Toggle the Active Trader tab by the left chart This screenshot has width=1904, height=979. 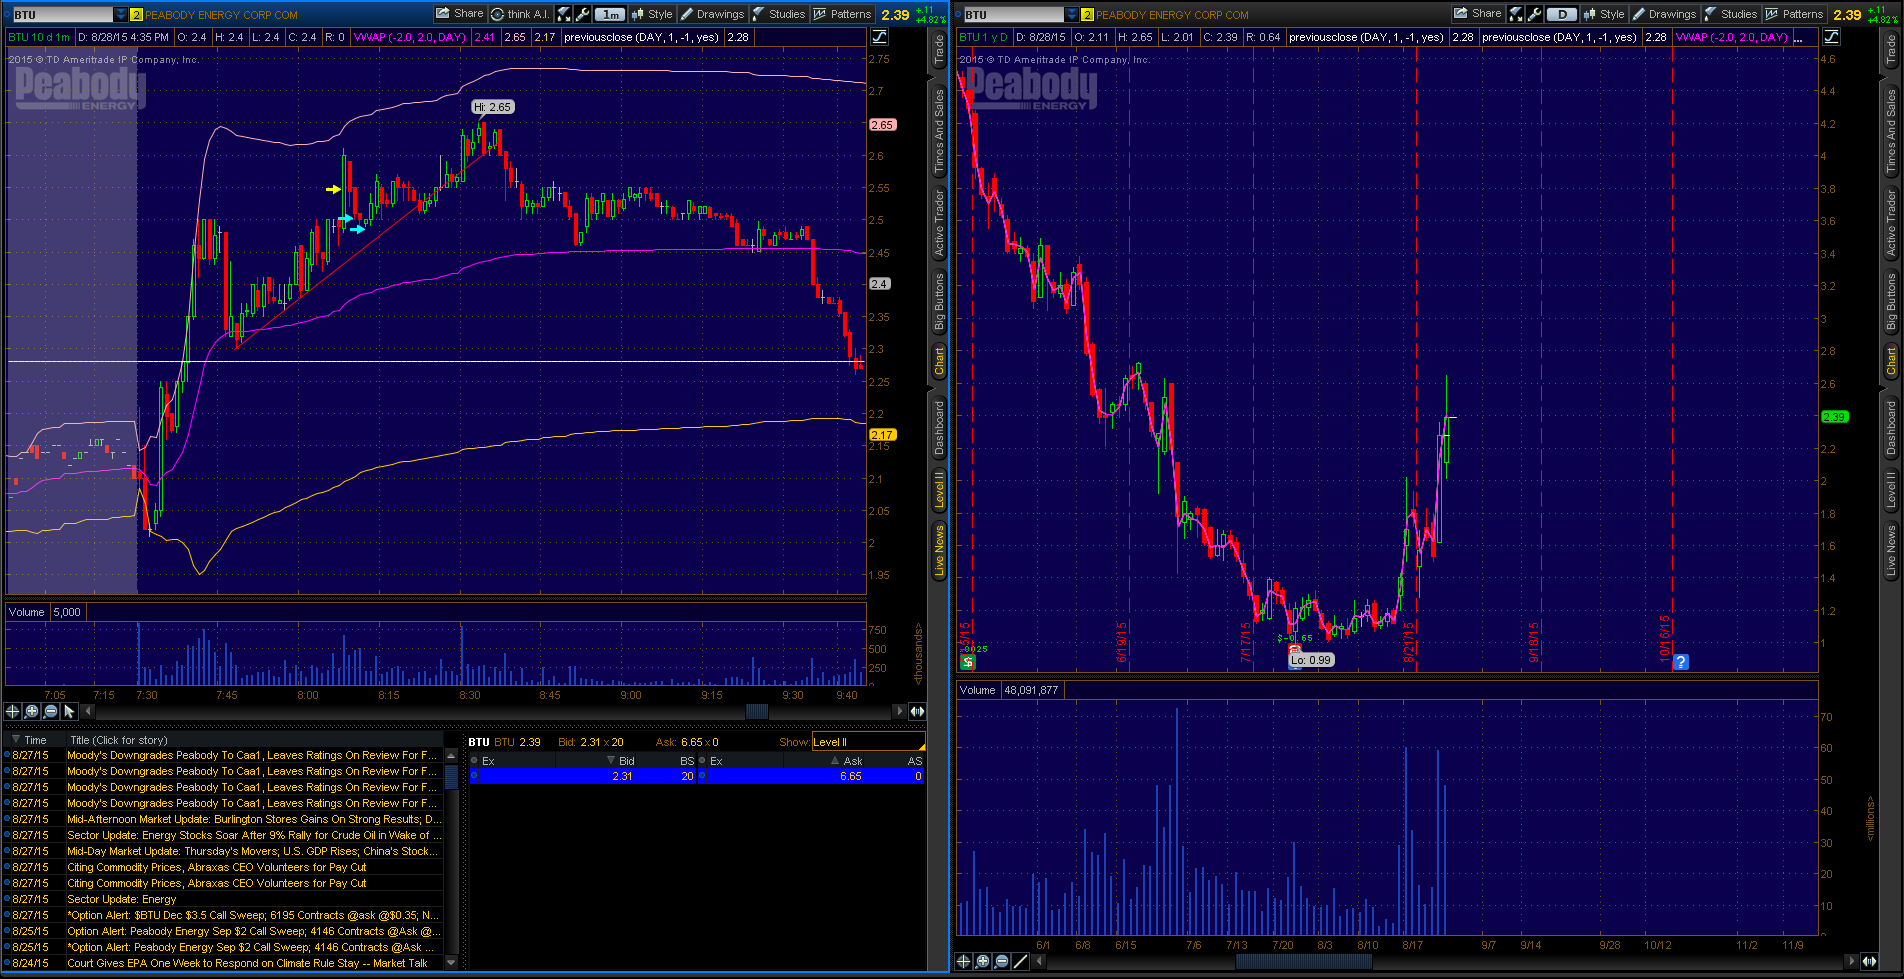pyautogui.click(x=939, y=222)
